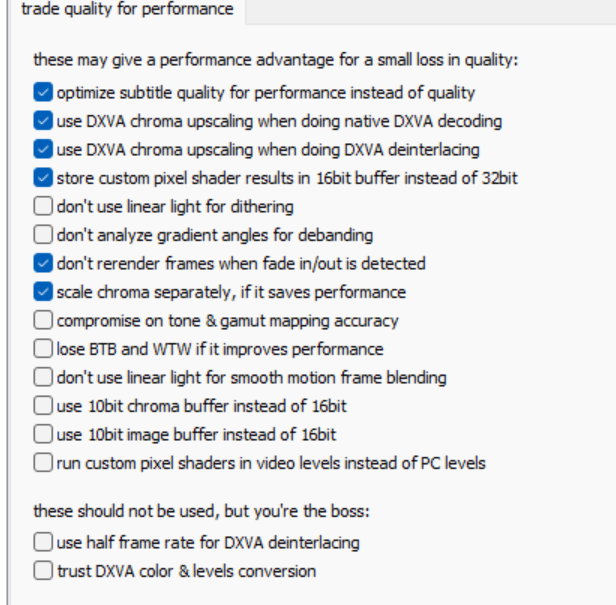Enable compromise on tone & gamut mapping accuracy
Viewport: 616px width, 605px height.
[43, 321]
